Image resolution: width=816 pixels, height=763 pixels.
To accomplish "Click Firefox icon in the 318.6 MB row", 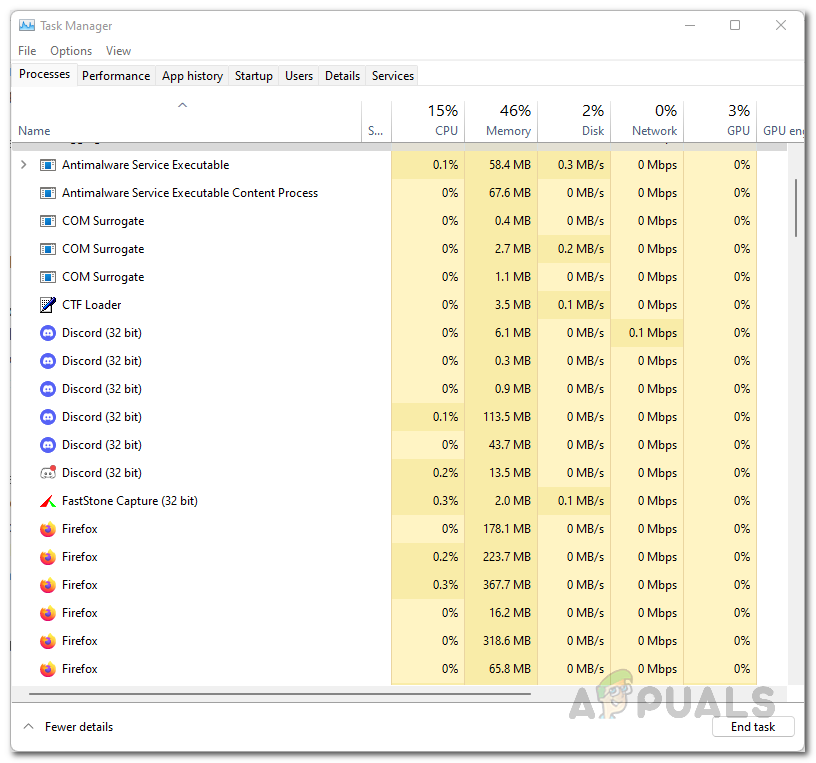I will [47, 641].
